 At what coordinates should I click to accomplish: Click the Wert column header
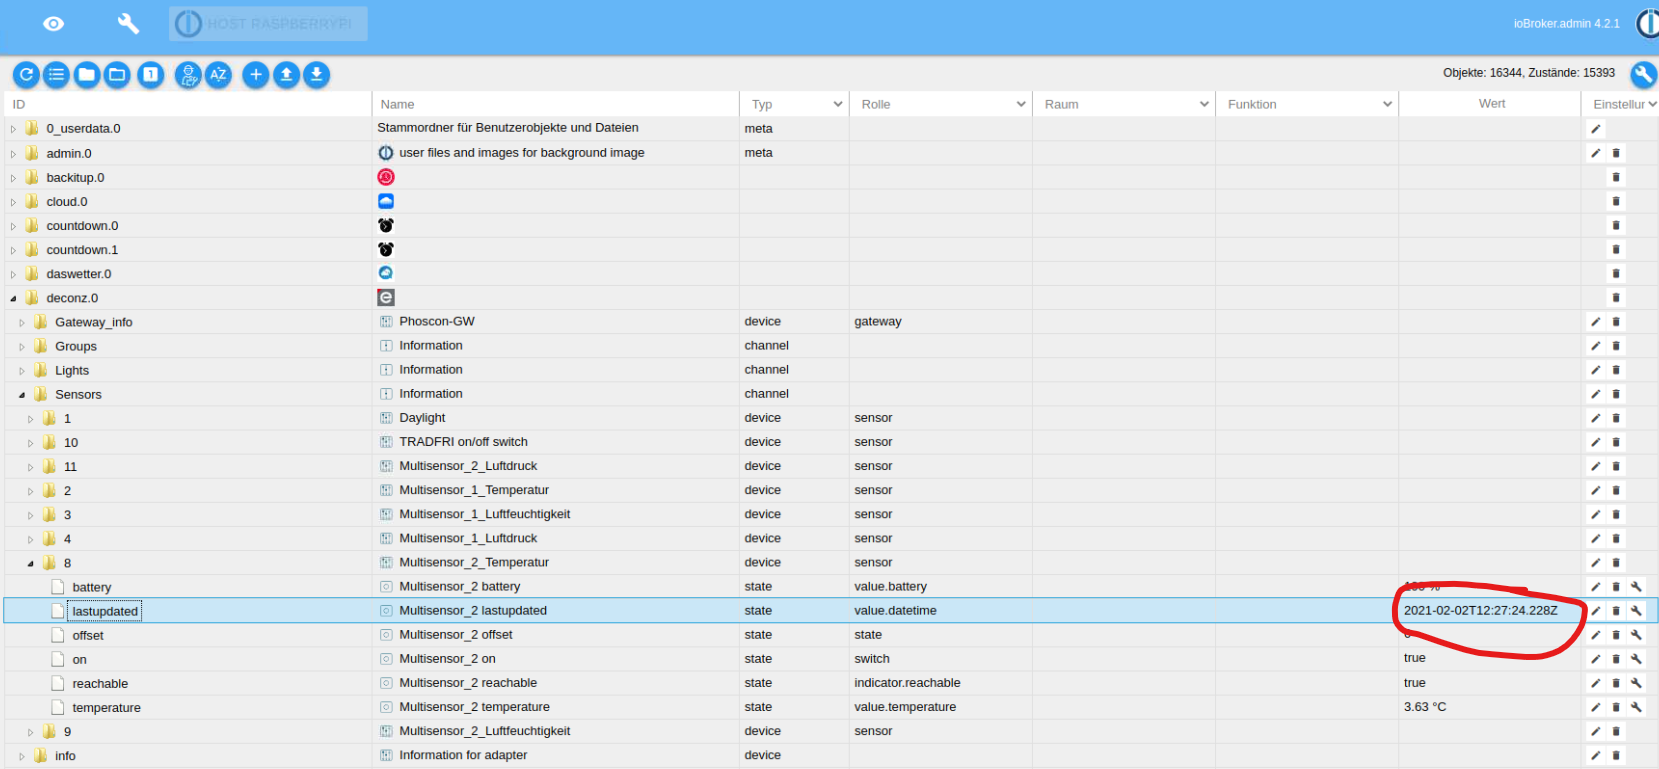click(1491, 104)
